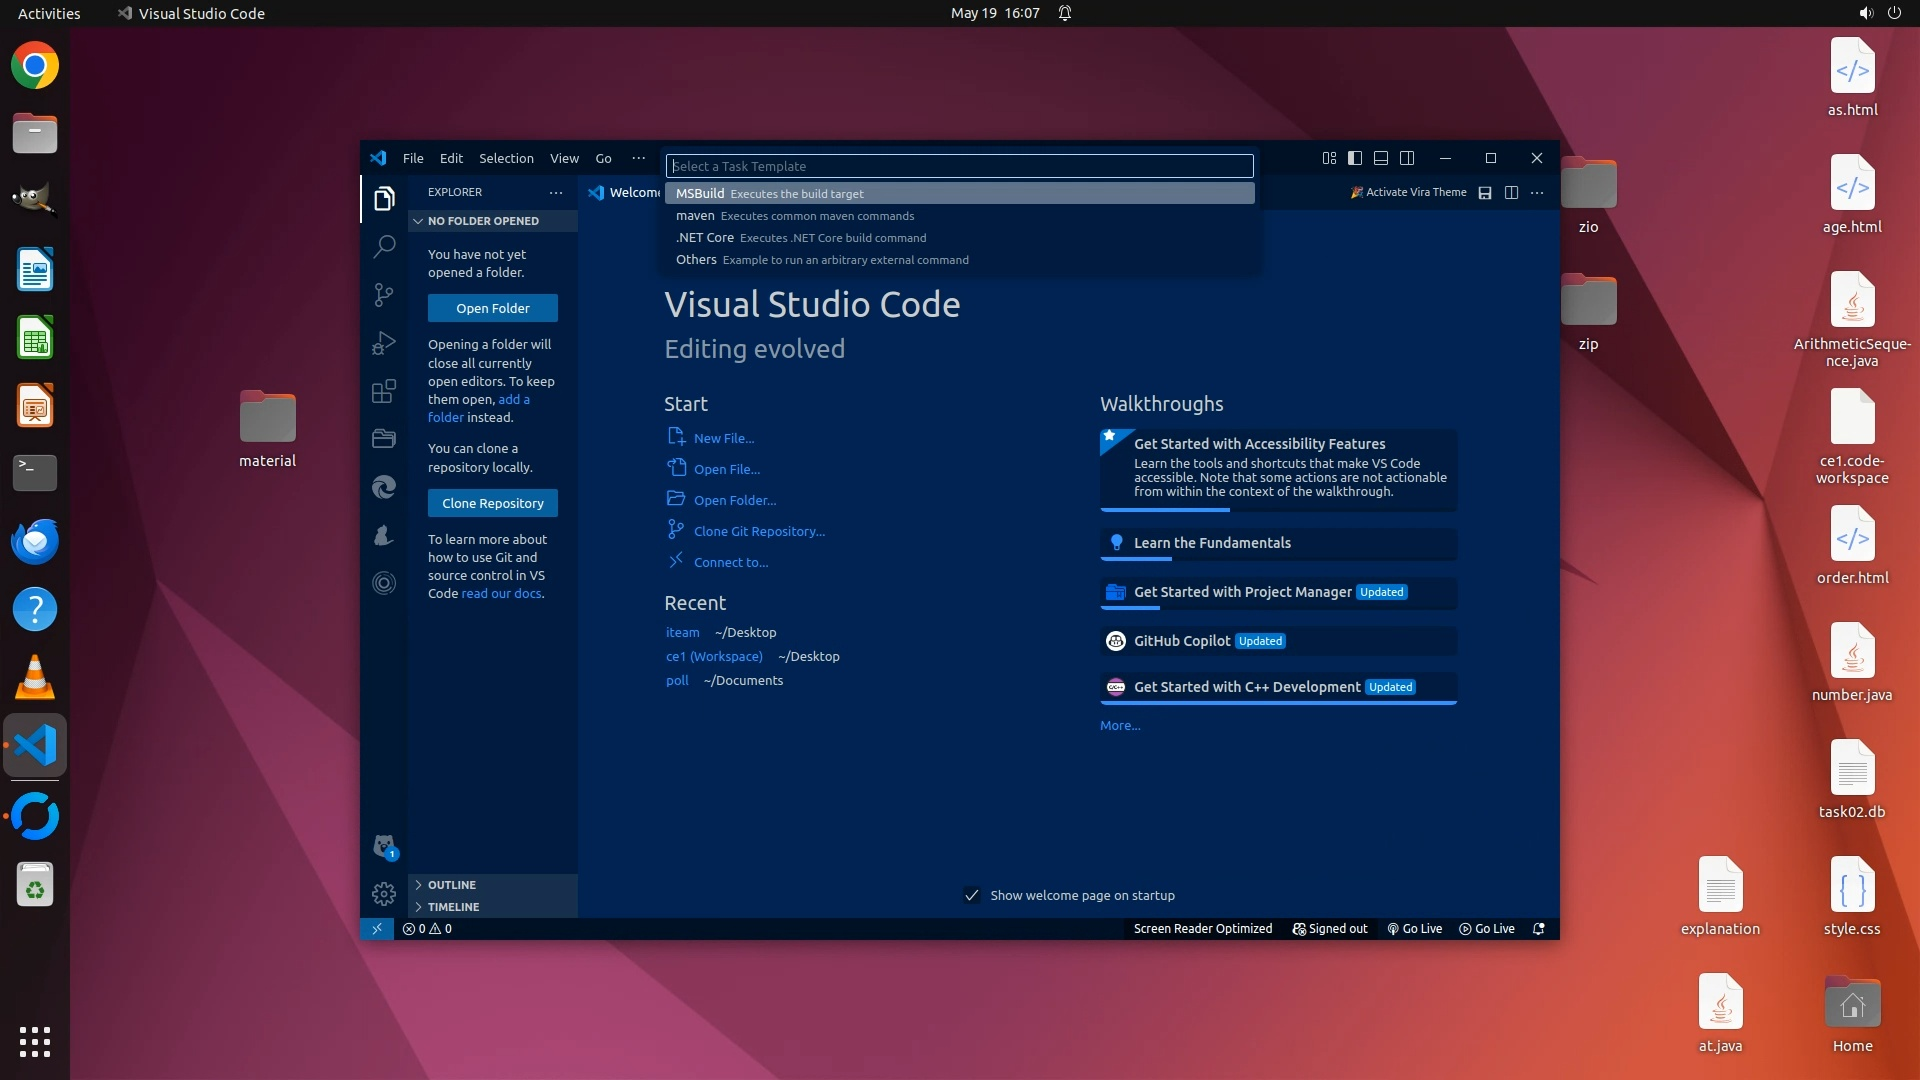1920x1080 pixels.
Task: Toggle the panel layout button
Action: click(x=1381, y=158)
